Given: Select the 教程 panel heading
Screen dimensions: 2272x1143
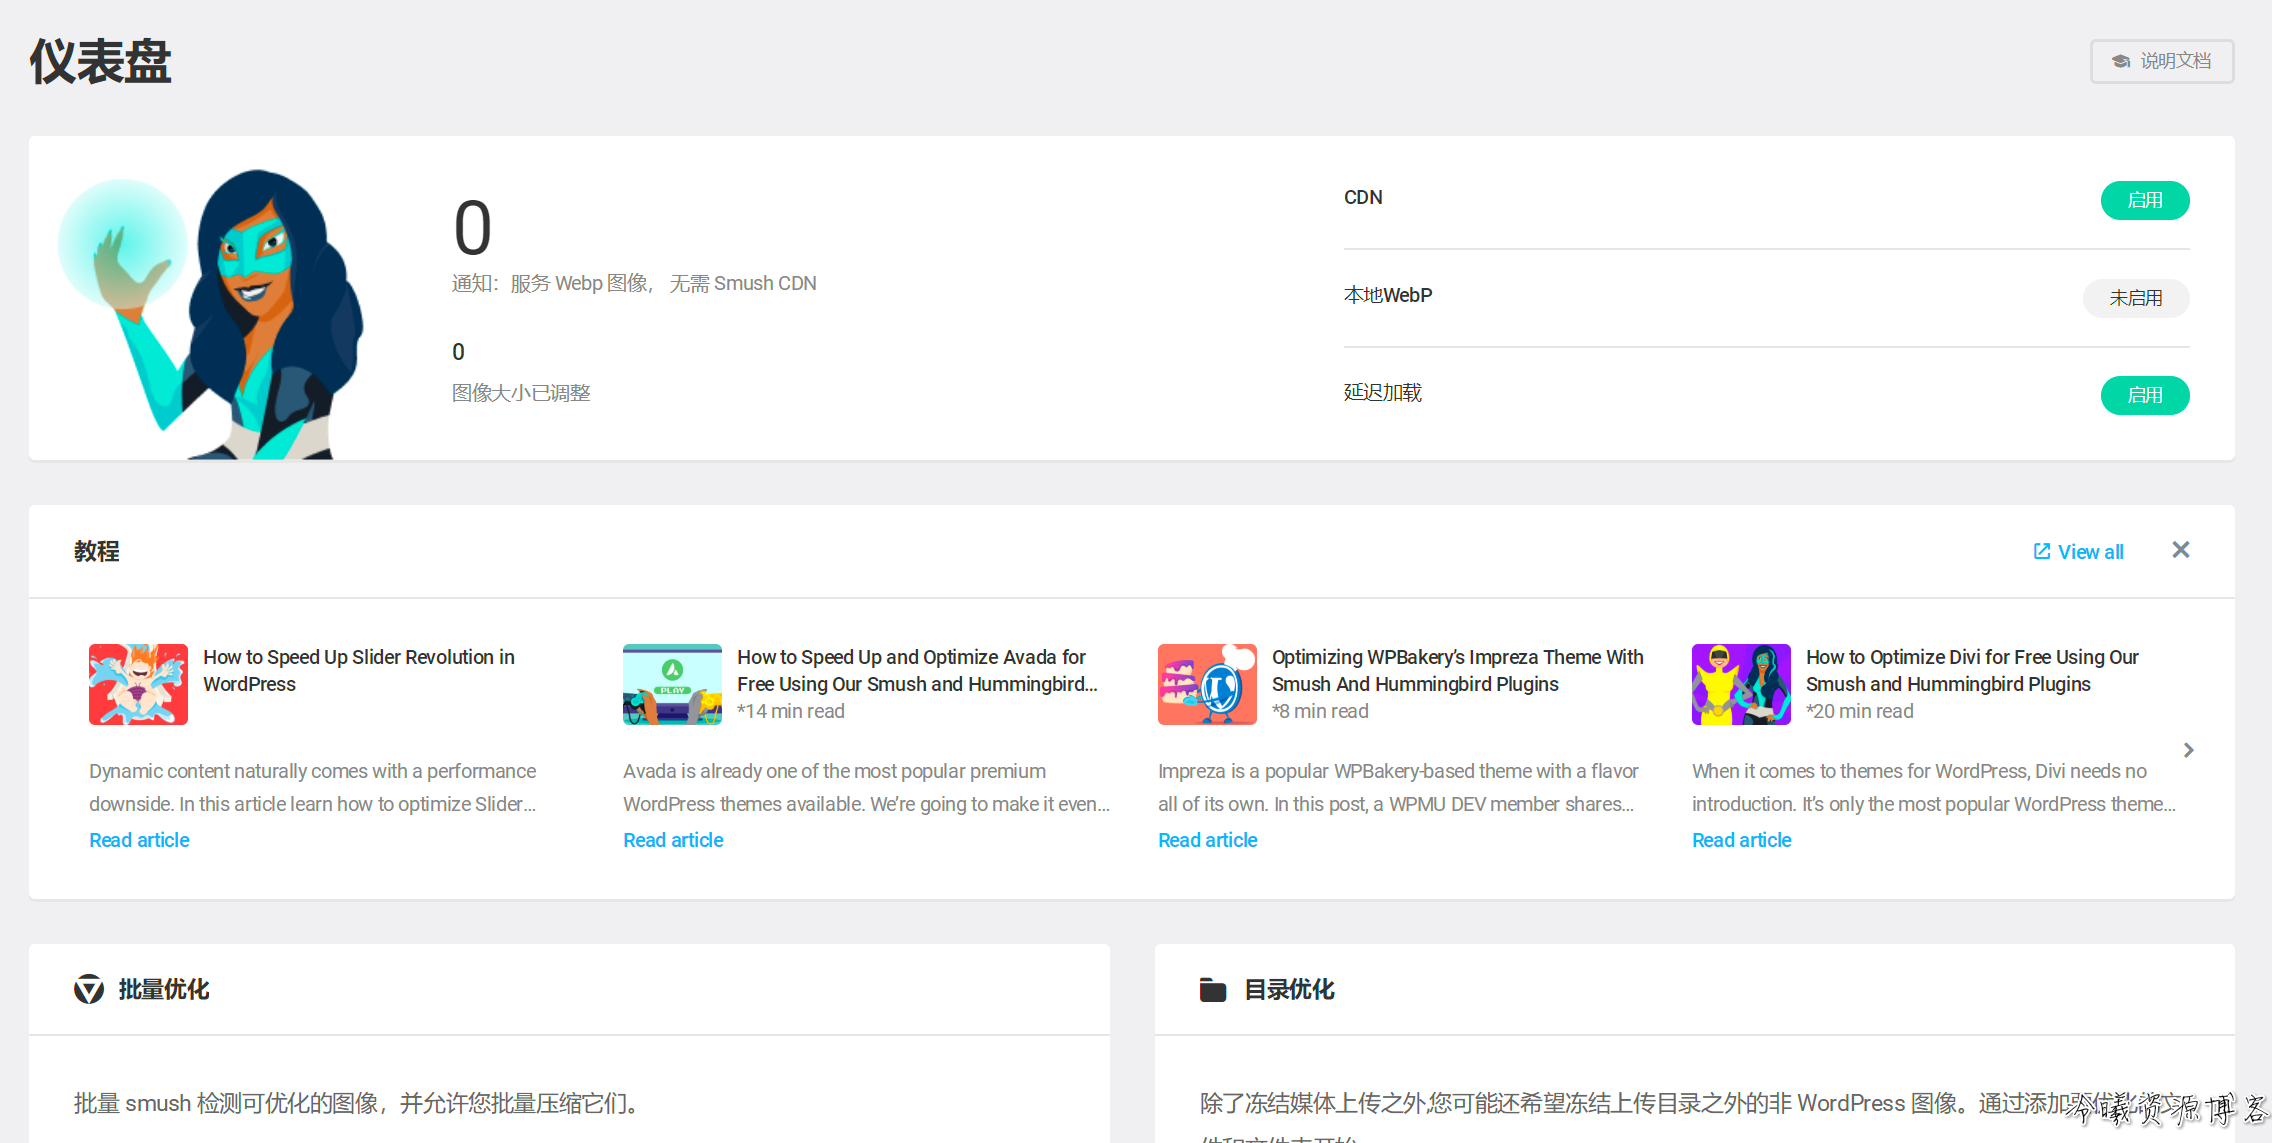Looking at the screenshot, I should [x=96, y=551].
